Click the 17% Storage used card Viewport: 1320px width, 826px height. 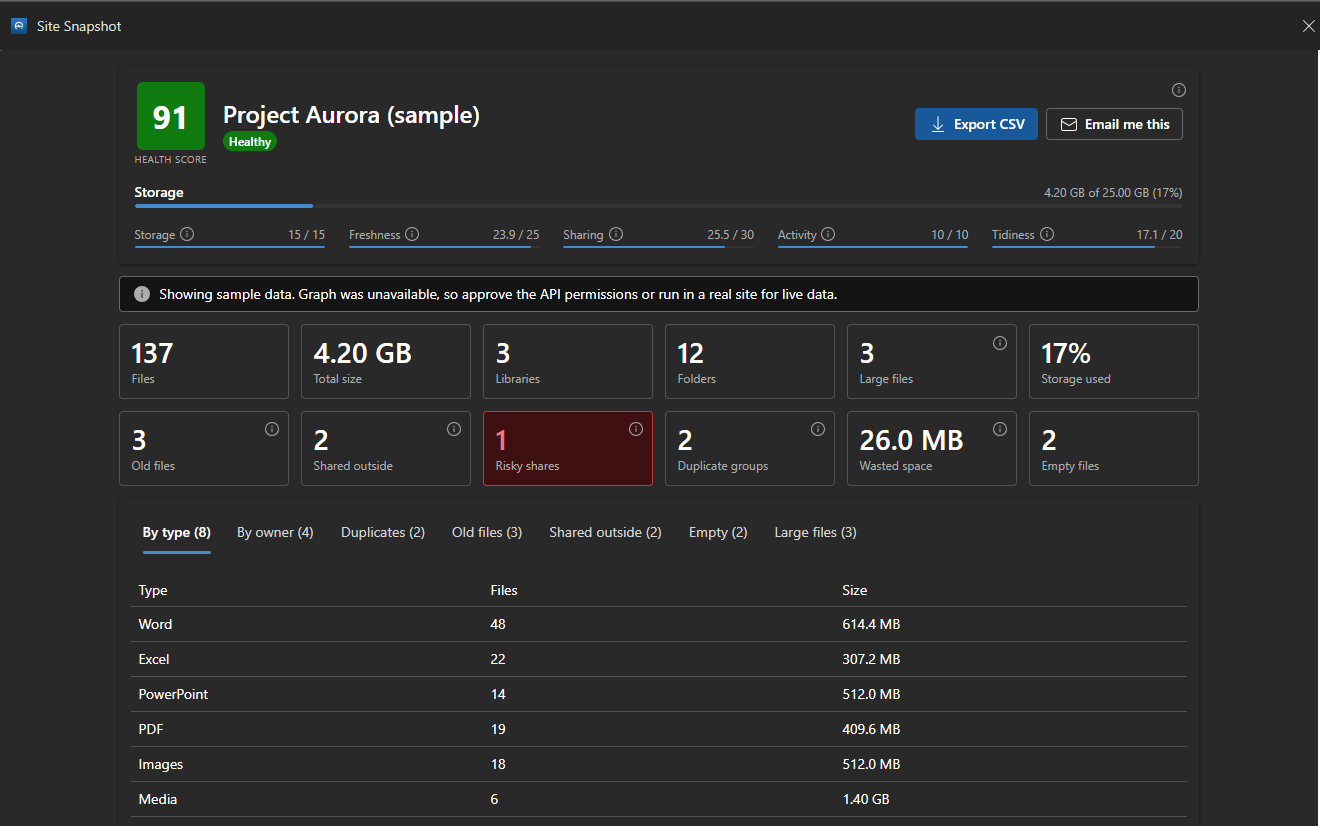click(1114, 362)
